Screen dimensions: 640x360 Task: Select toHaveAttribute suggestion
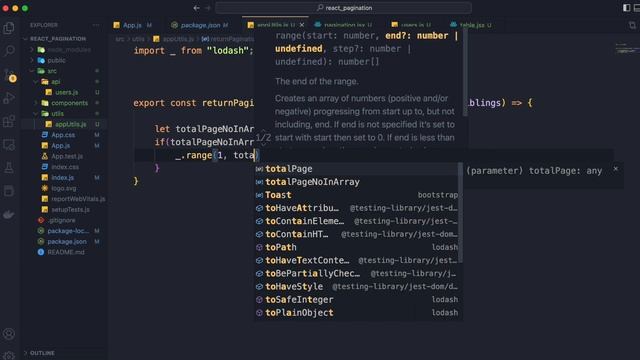coord(356,208)
